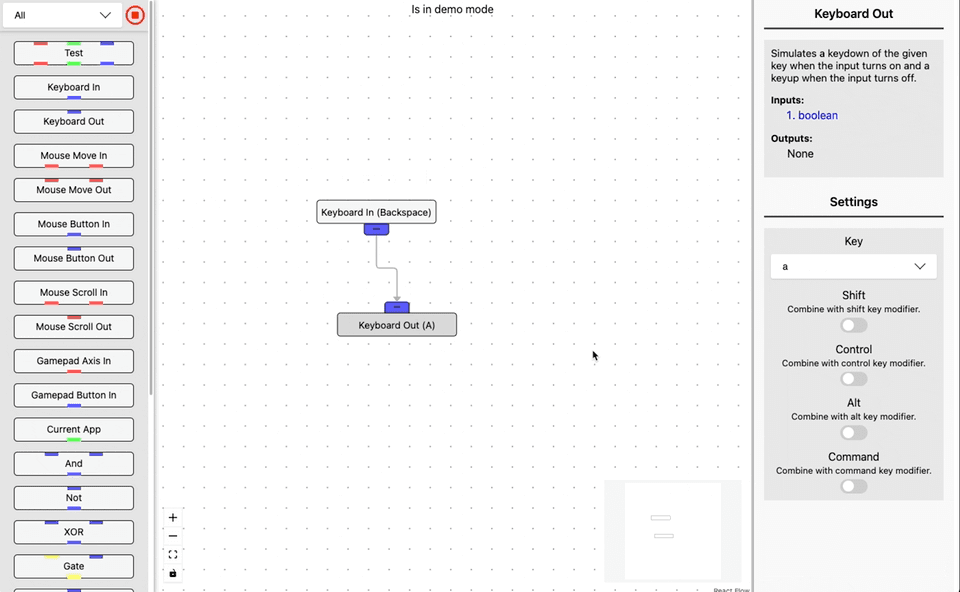Zoom in on the node canvas

(172, 517)
